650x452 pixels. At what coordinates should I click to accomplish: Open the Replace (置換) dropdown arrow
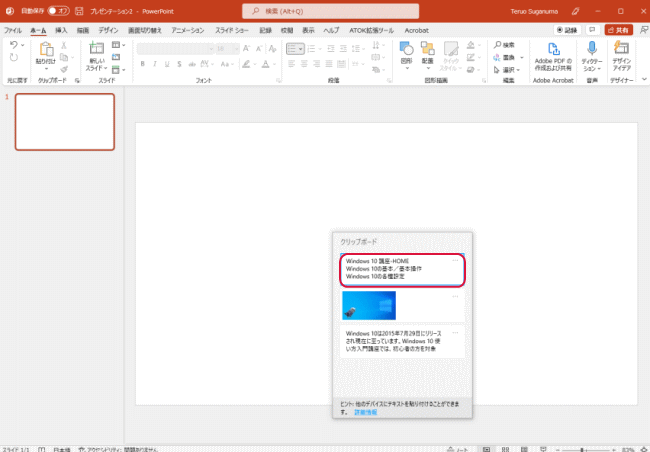521,57
